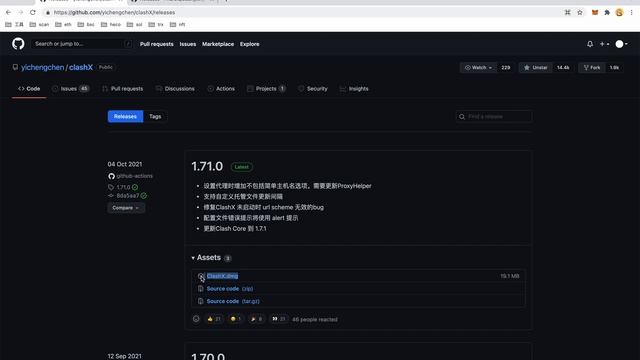
Task: Click the GitHub Octocat logo
Action: coord(18,44)
